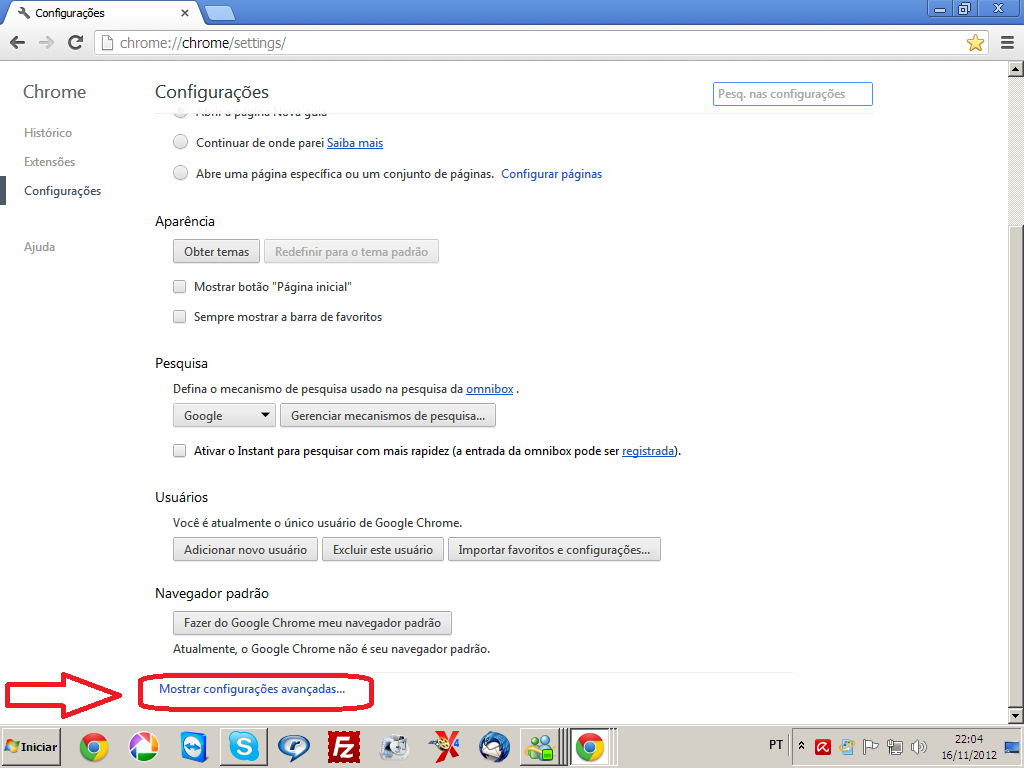Open Picasa from the taskbar
This screenshot has width=1024, height=768.
(143, 746)
